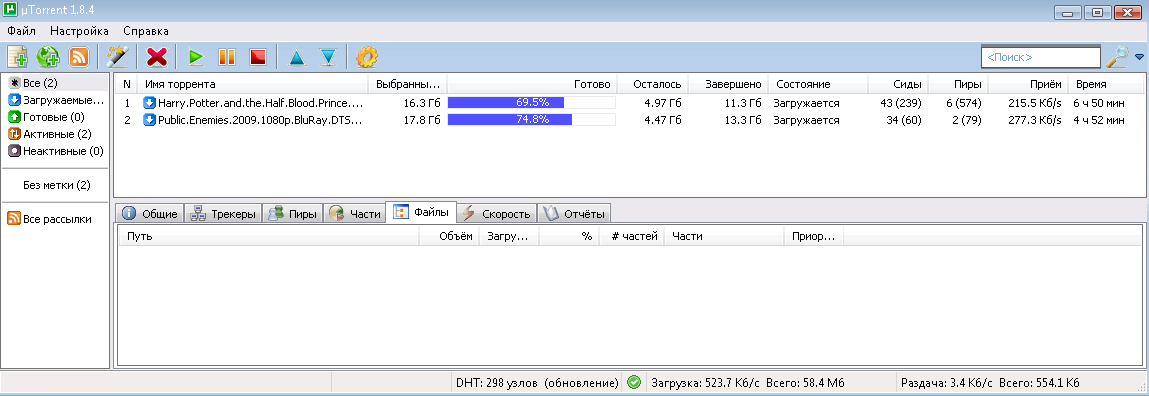
Task: Switch to the Файлы tab
Action: coord(421,212)
